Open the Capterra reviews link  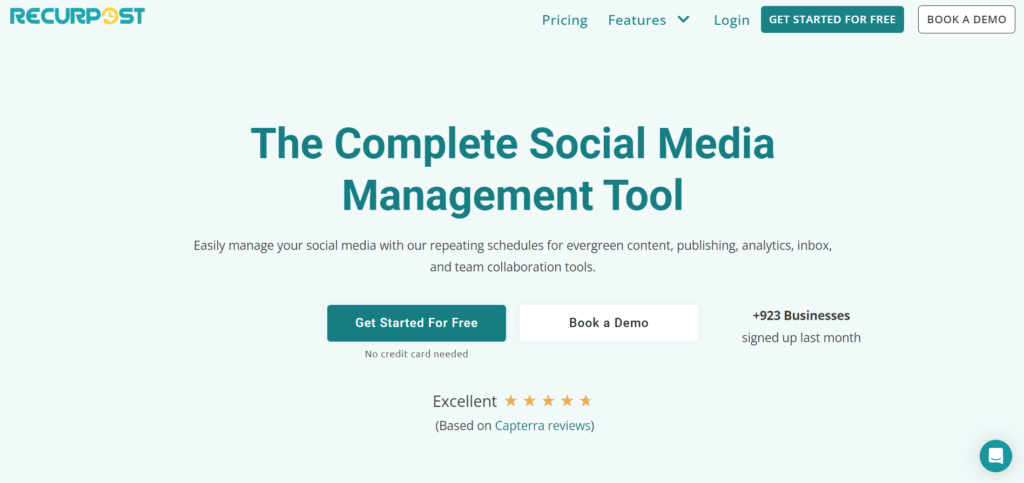tap(542, 426)
